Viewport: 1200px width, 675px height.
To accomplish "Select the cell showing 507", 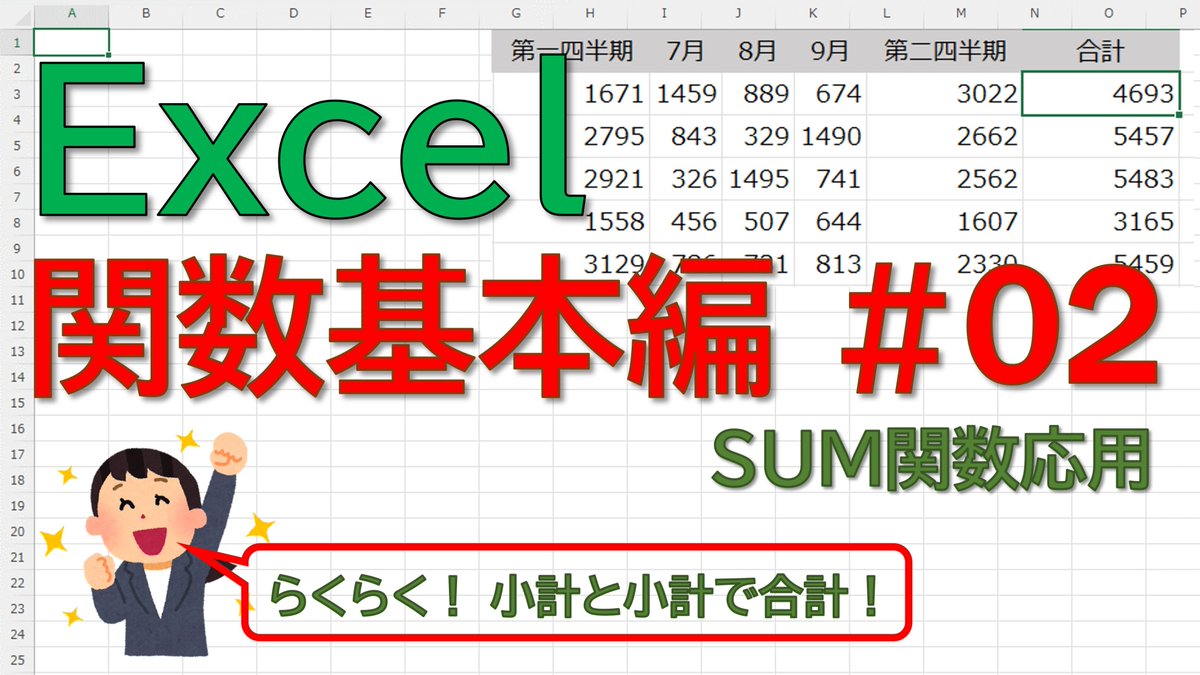I will pyautogui.click(x=758, y=221).
